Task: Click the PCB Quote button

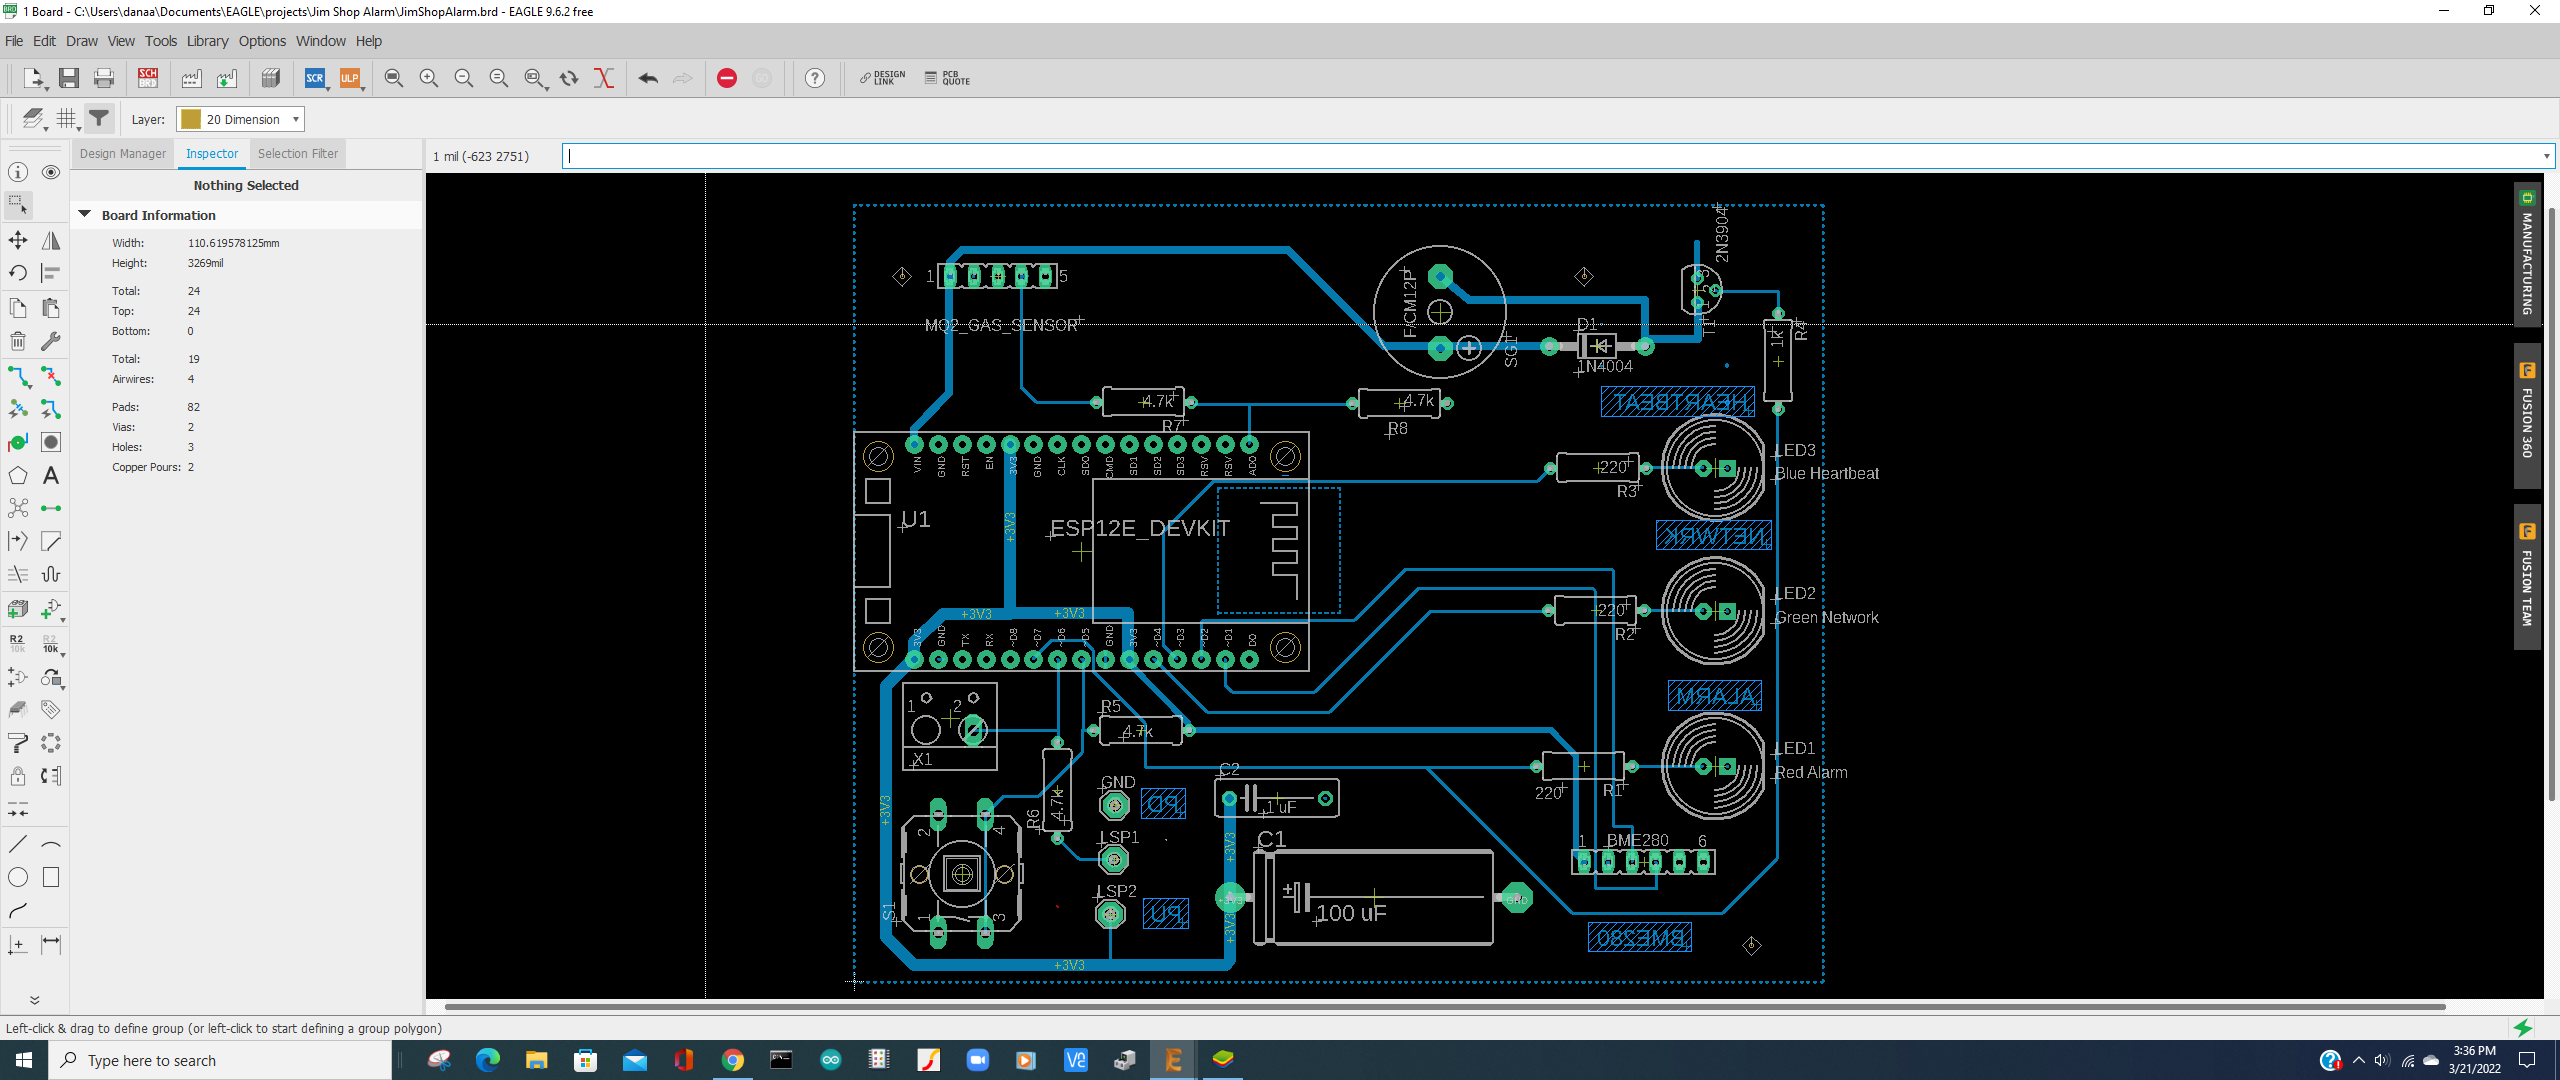Action: [946, 78]
